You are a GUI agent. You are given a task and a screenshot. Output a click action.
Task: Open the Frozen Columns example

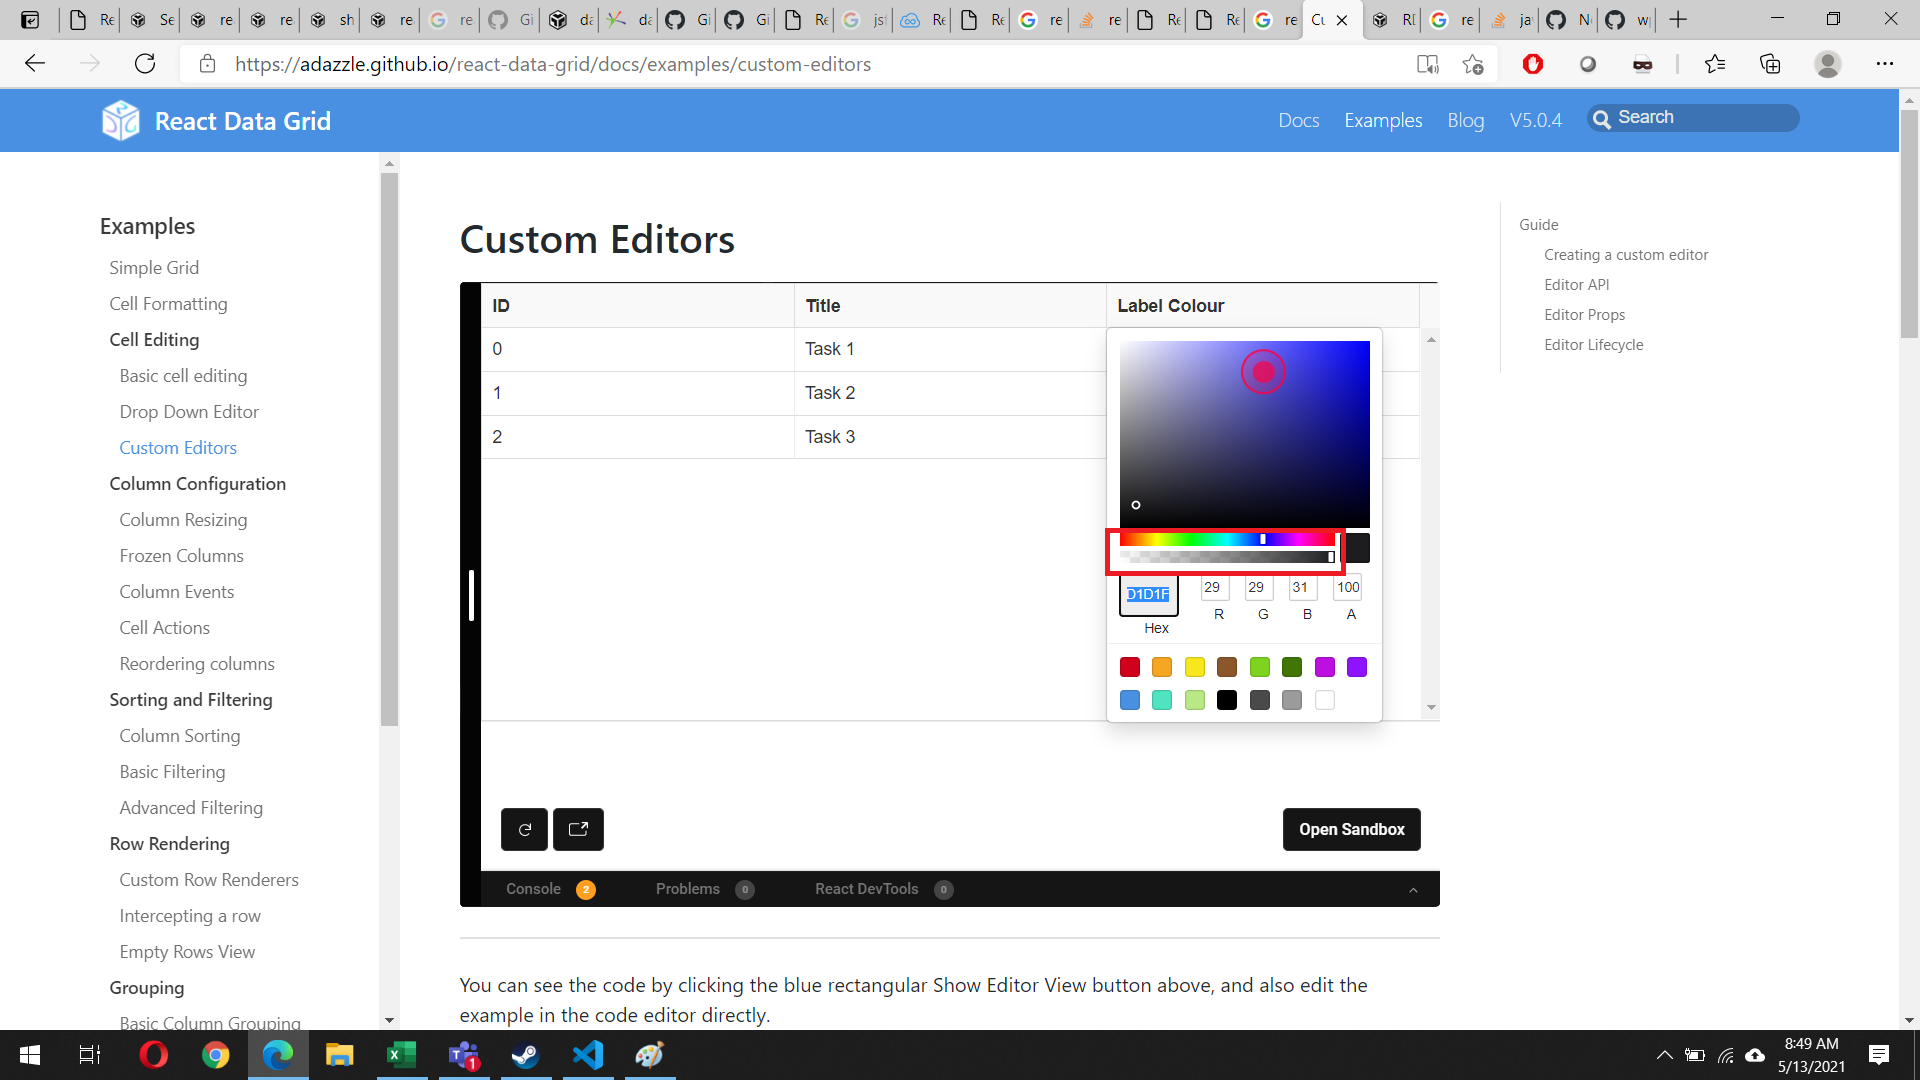181,555
